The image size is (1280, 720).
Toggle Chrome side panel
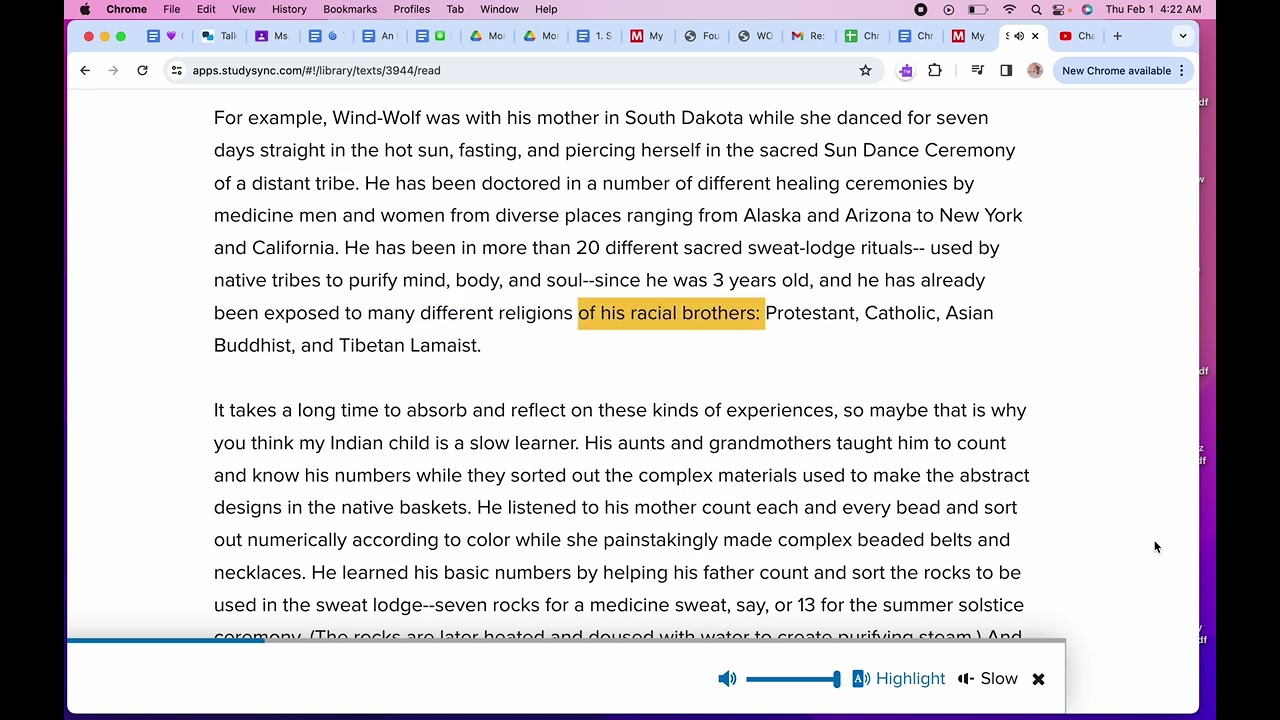pos(1006,70)
